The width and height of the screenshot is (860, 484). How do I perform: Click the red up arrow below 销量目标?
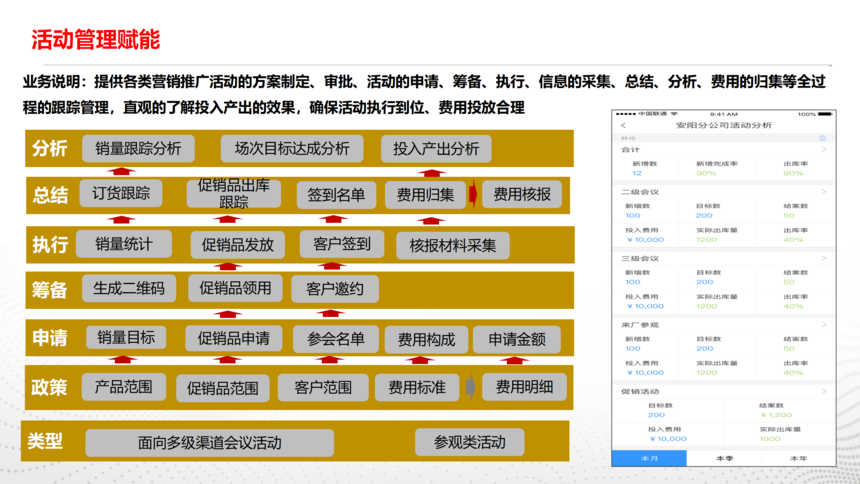pos(123,358)
